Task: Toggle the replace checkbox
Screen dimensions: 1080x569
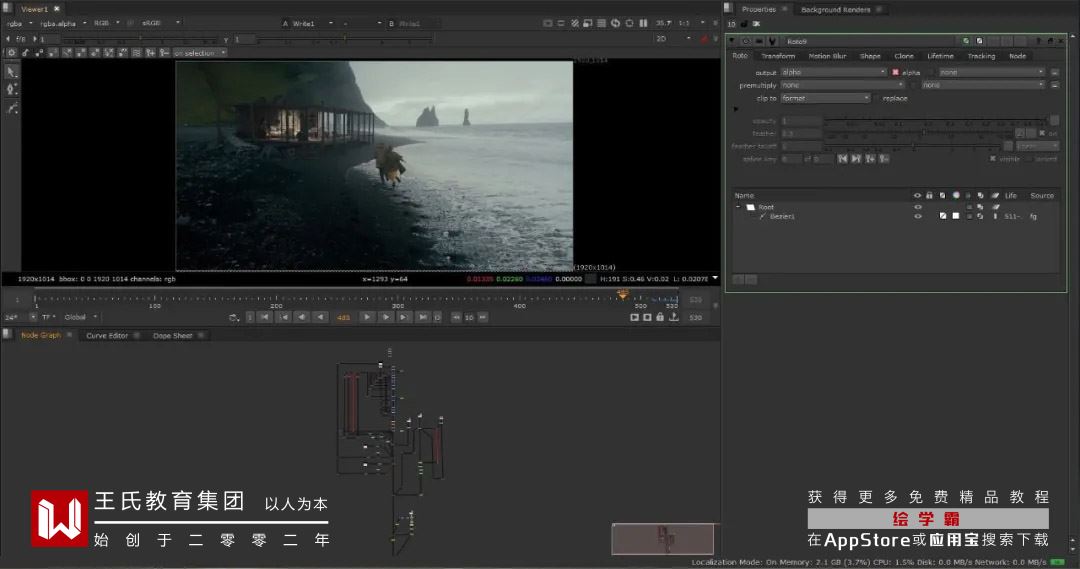Action: (x=878, y=99)
